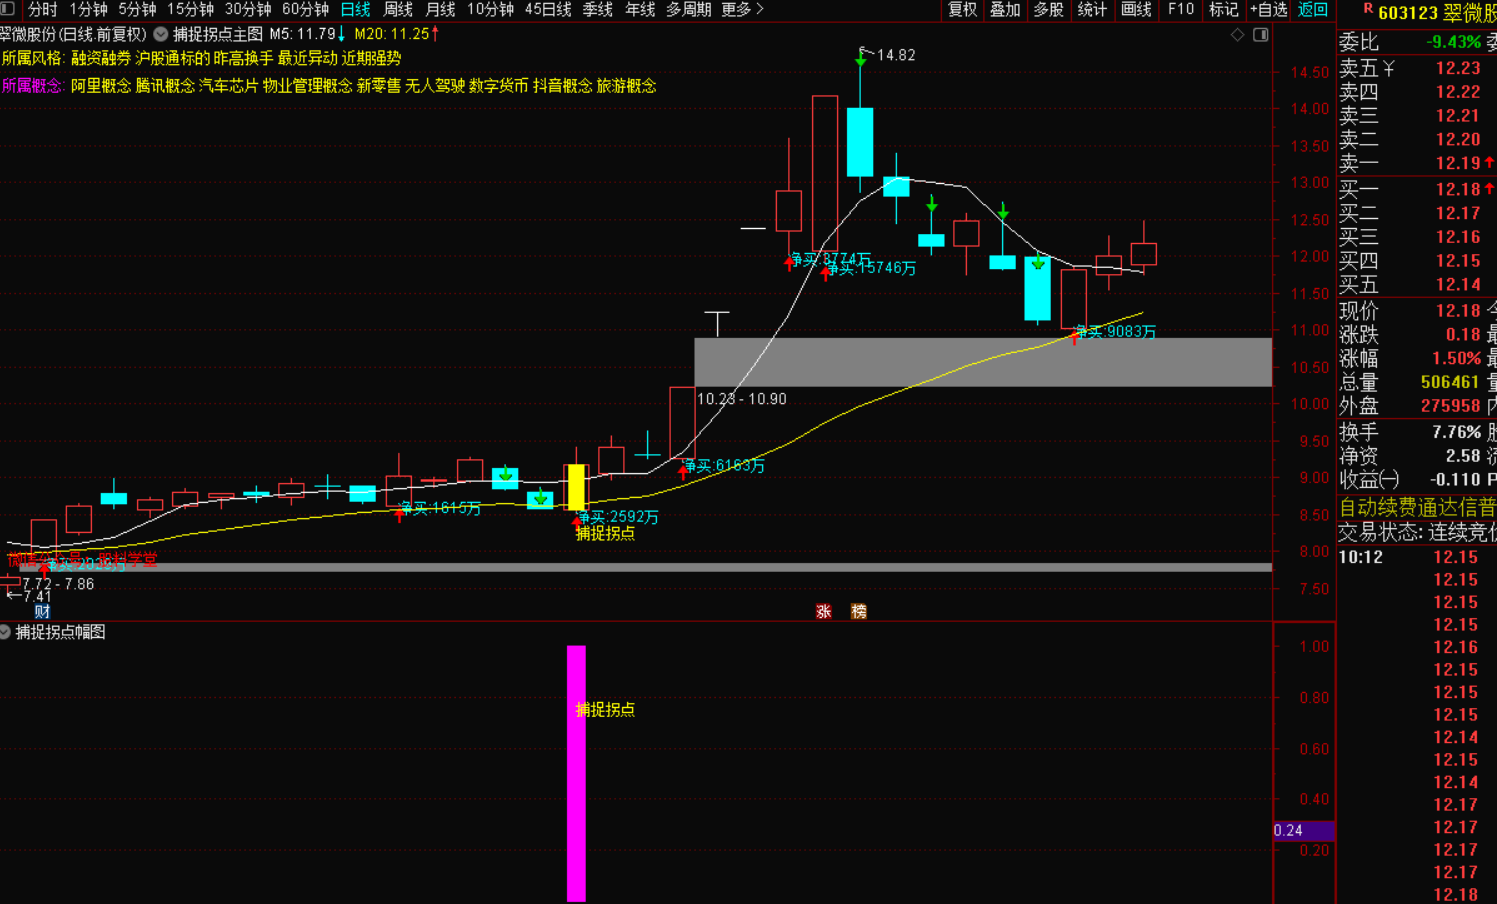Click the magenta 捕捉拐点 signal bar
Screen dimensions: 1497x904
576,780
